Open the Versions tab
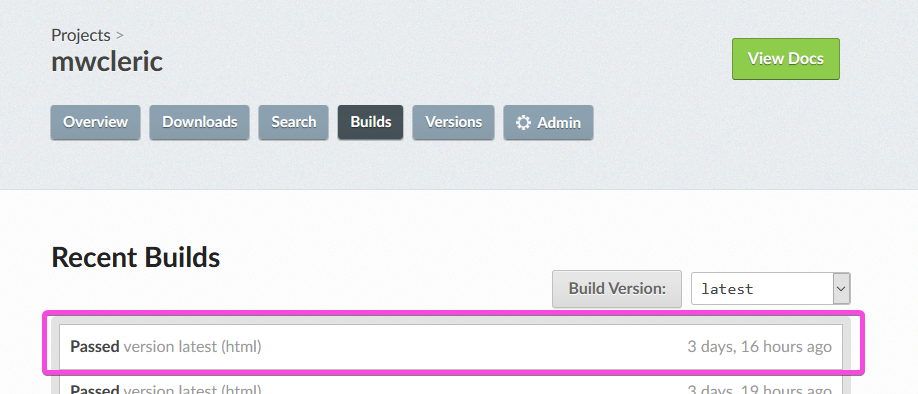 [x=453, y=122]
